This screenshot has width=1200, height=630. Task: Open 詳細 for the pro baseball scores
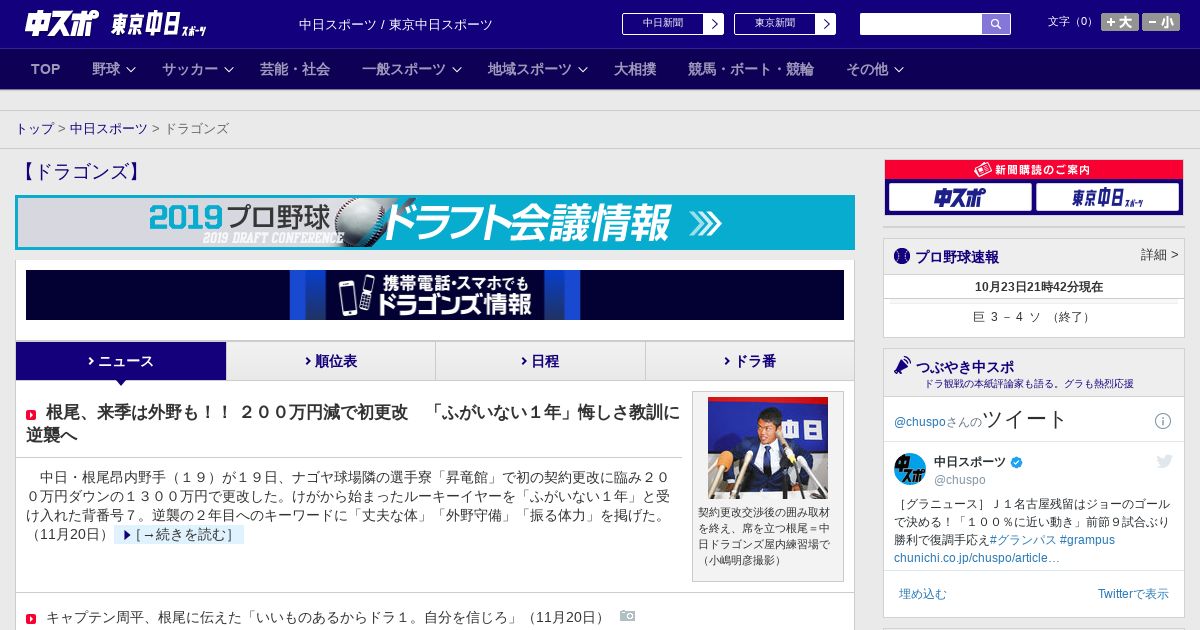[x=1159, y=255]
